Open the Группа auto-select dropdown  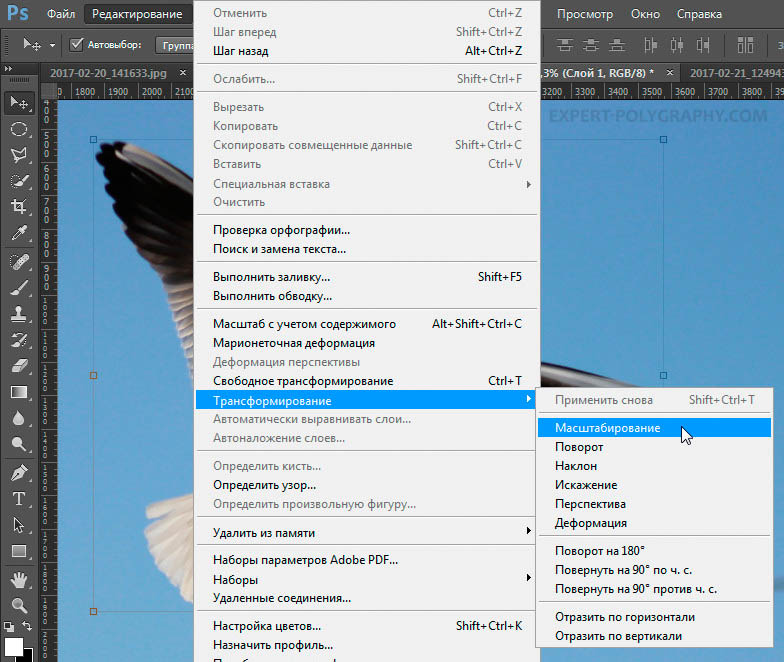(174, 46)
